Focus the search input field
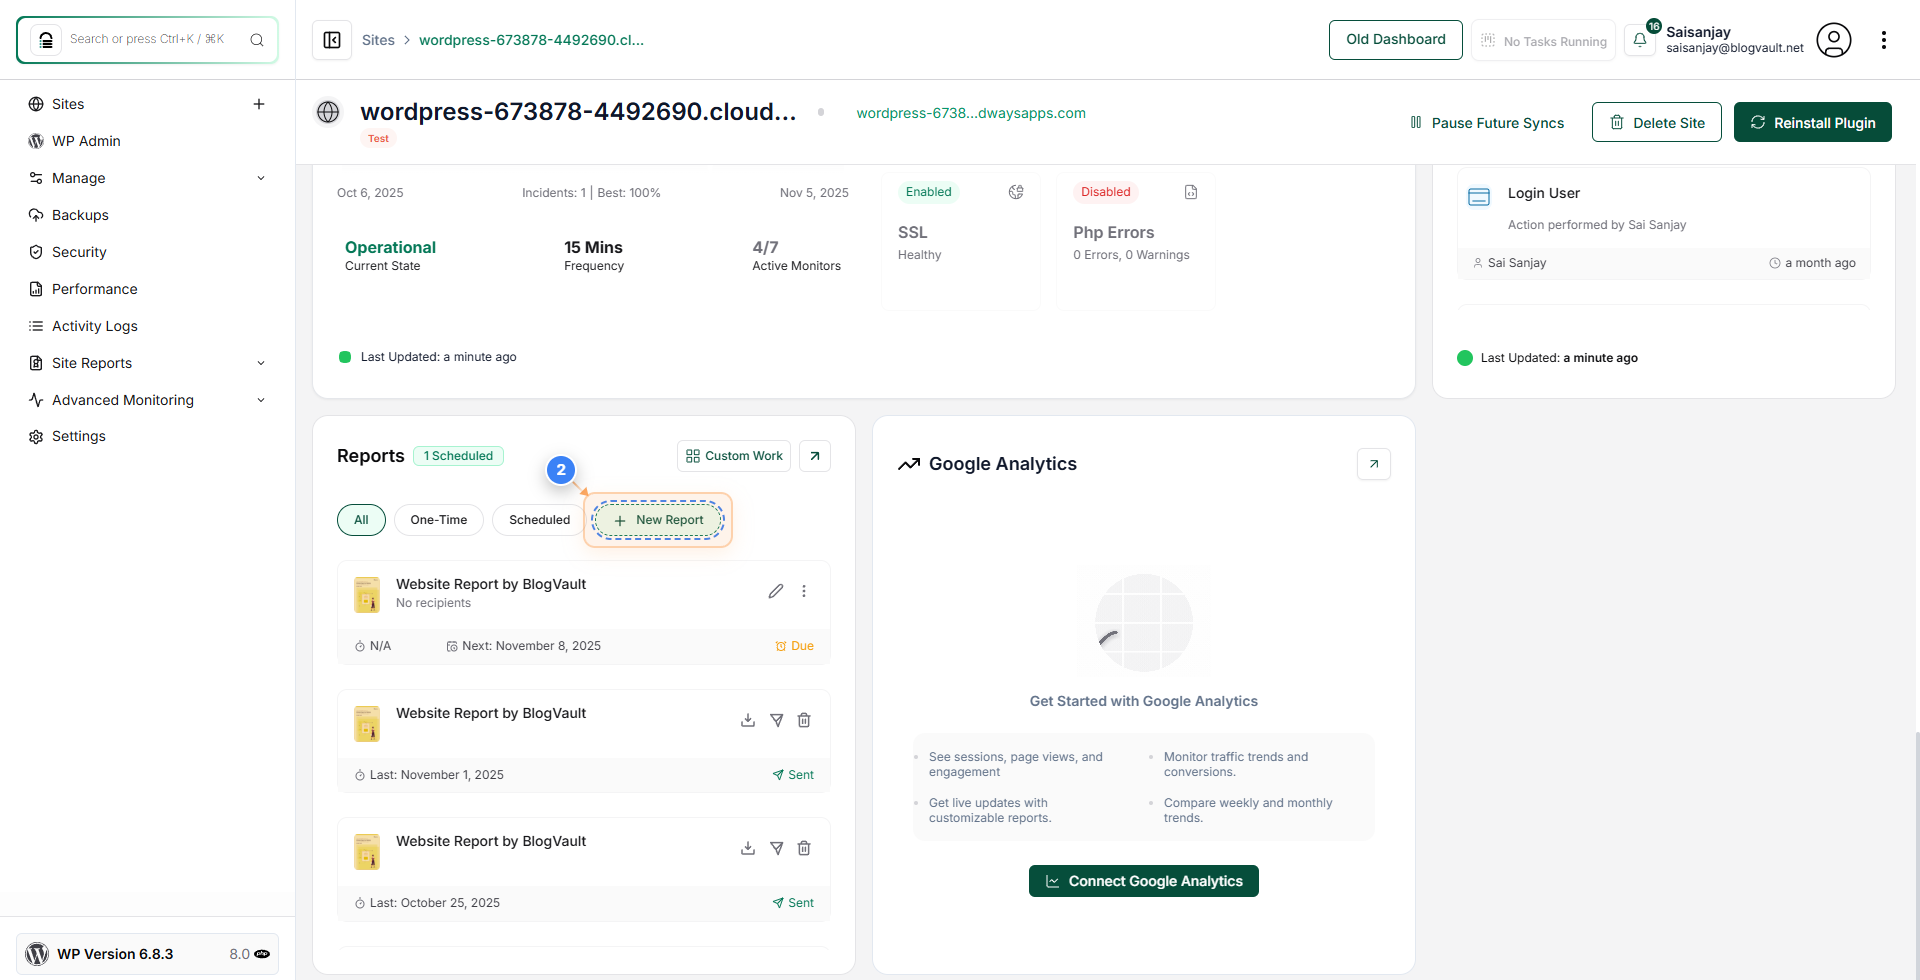1920x980 pixels. point(150,39)
